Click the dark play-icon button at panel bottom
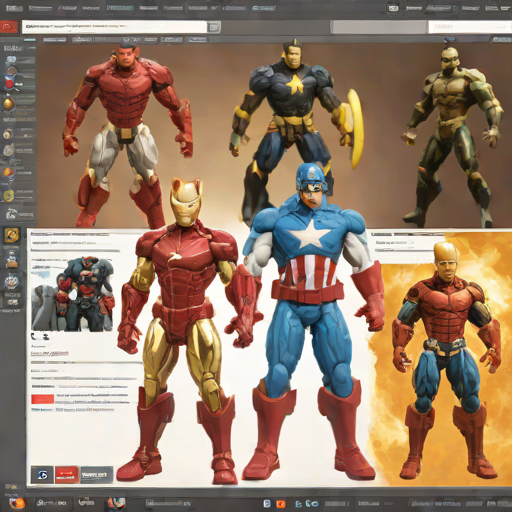This screenshot has height=512, width=512. [x=42, y=475]
